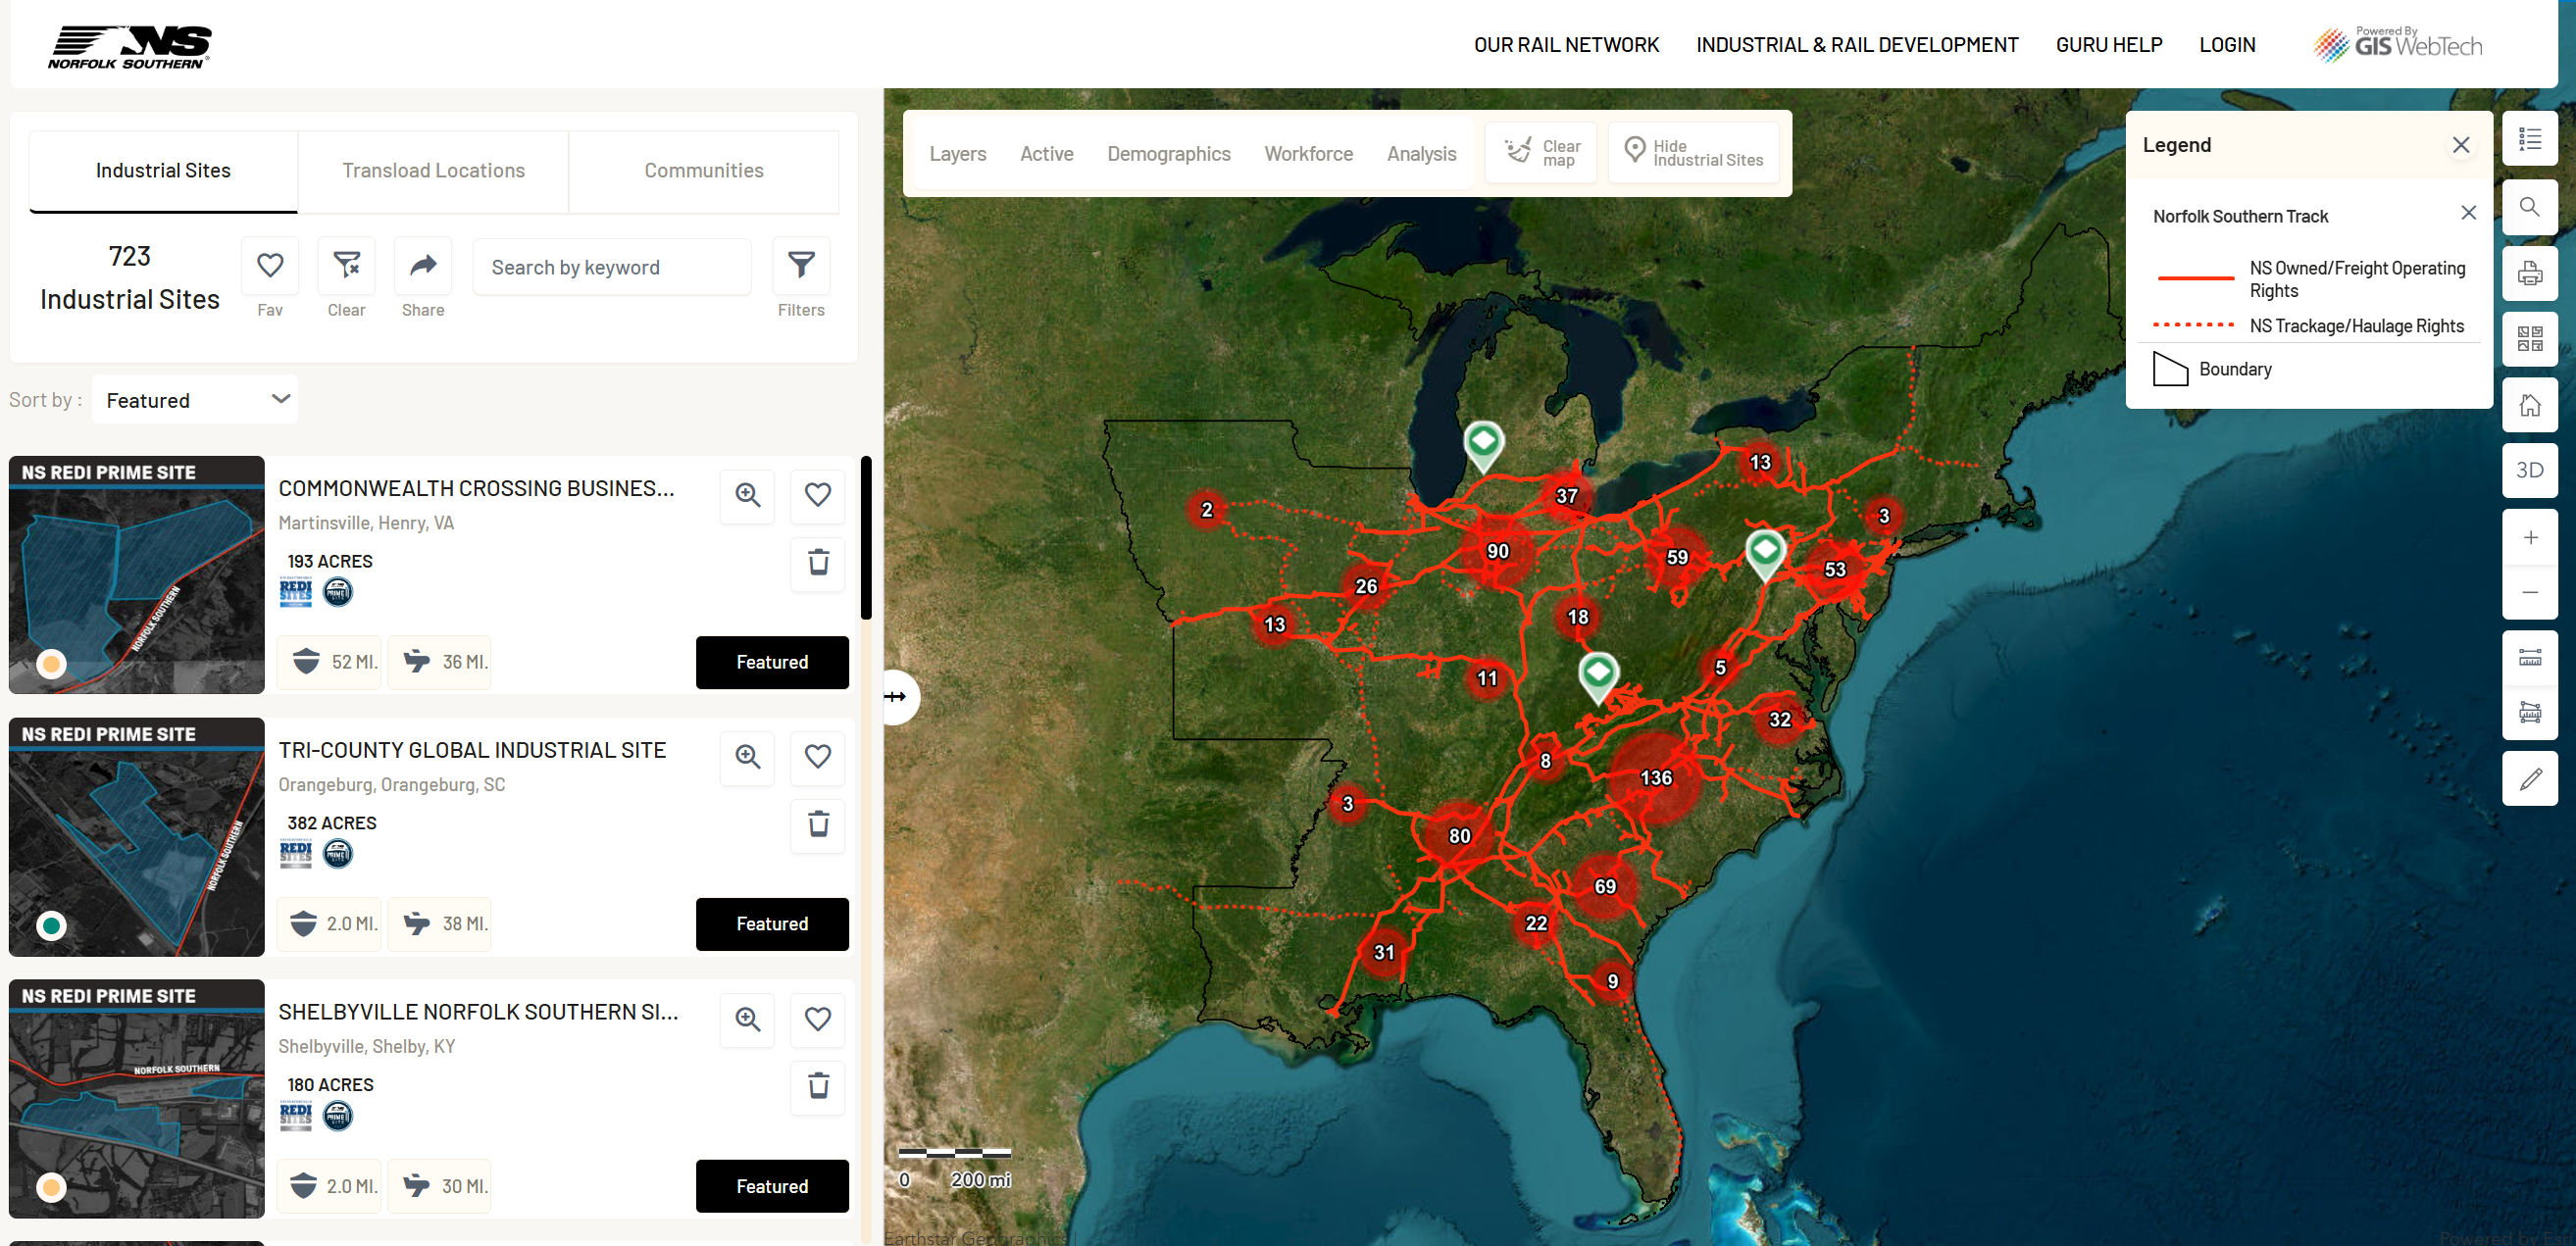Open the Workforce menu
This screenshot has height=1246, width=2576.
(x=1307, y=154)
